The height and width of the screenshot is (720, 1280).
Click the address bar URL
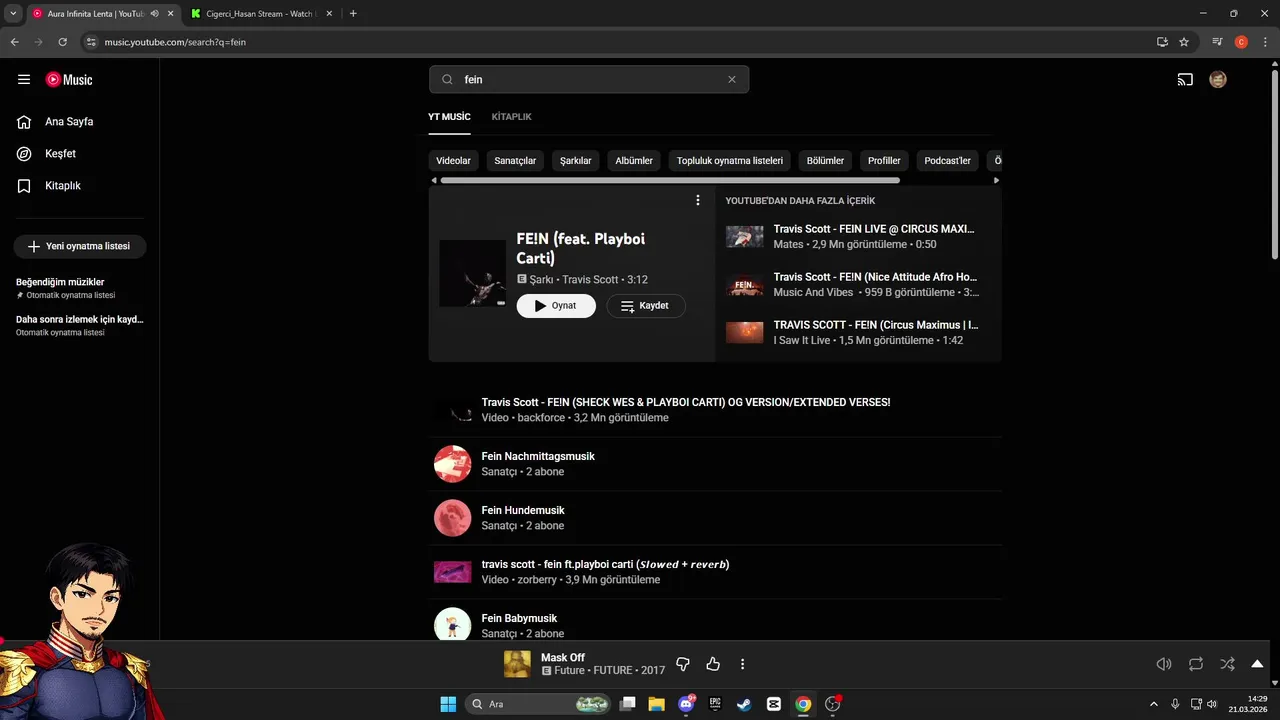(176, 42)
